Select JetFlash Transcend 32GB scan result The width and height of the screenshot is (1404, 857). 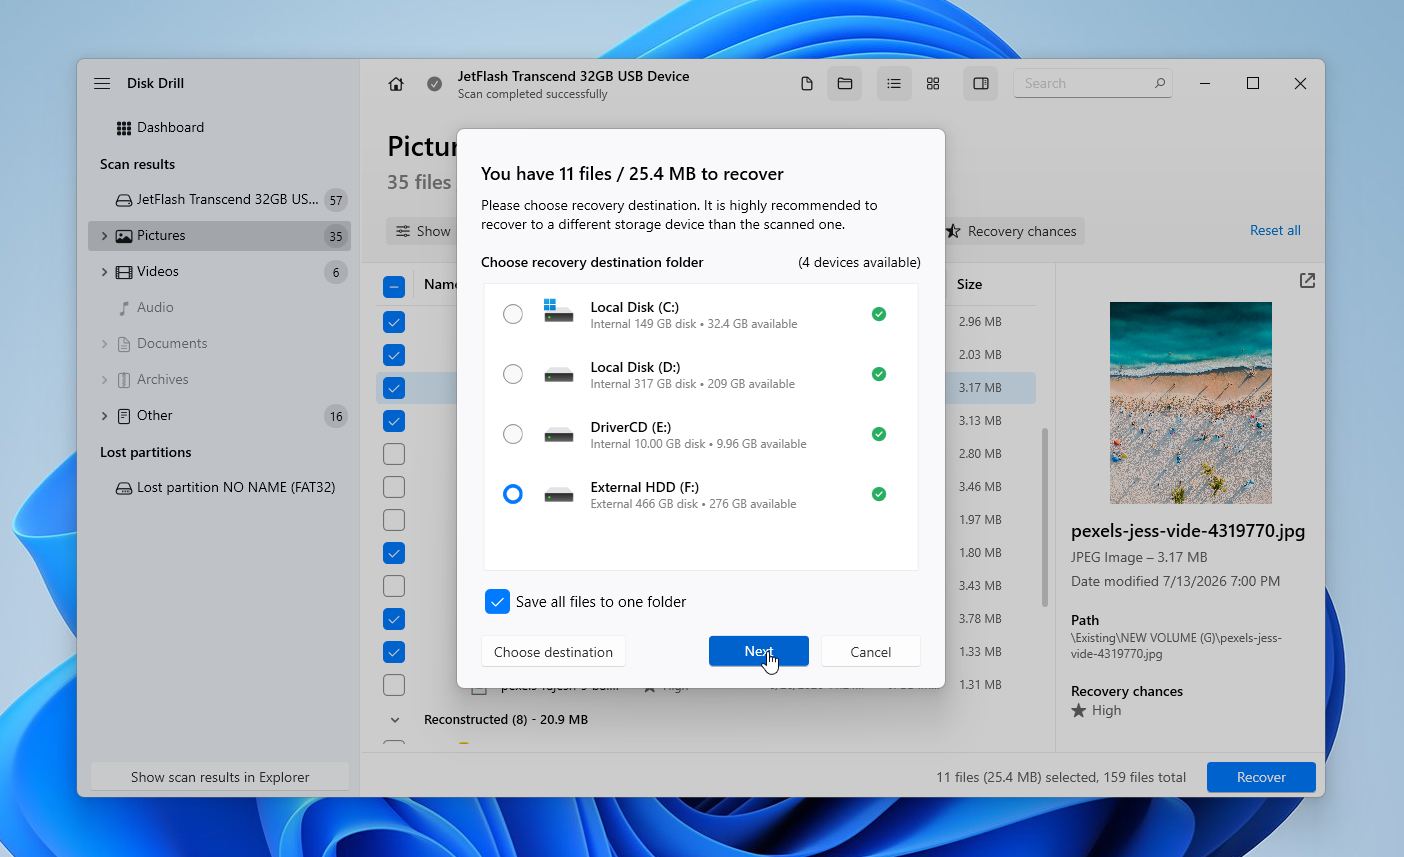coord(219,200)
